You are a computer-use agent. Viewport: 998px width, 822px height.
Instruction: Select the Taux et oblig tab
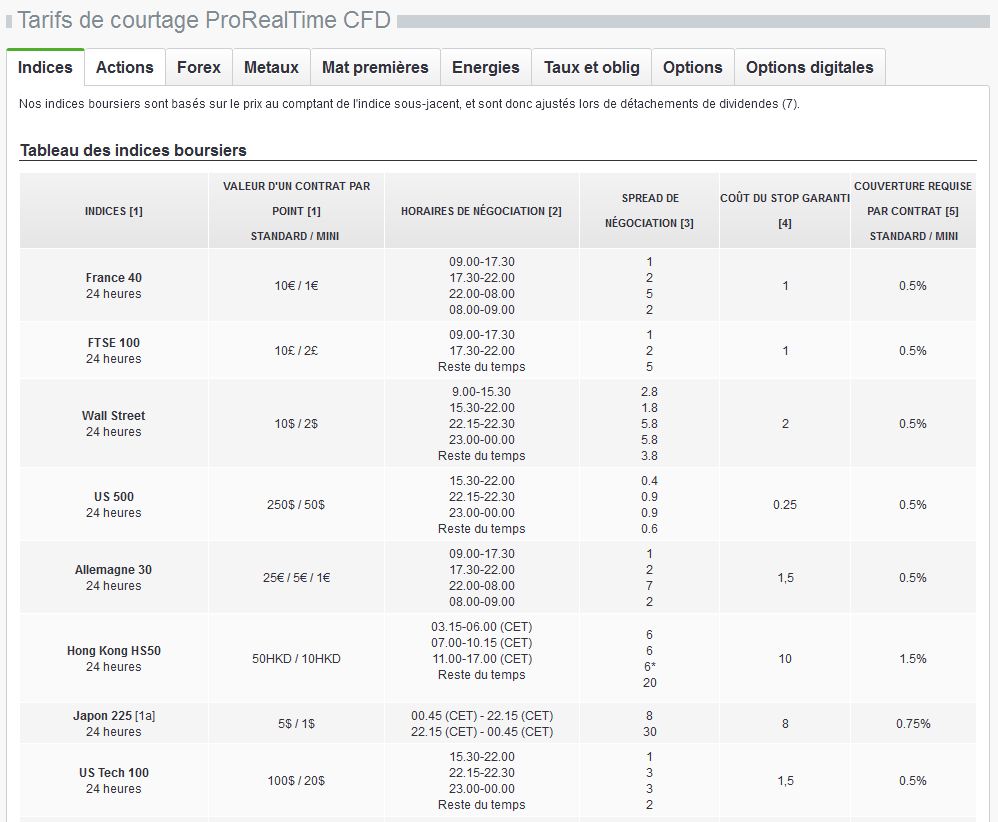point(592,67)
